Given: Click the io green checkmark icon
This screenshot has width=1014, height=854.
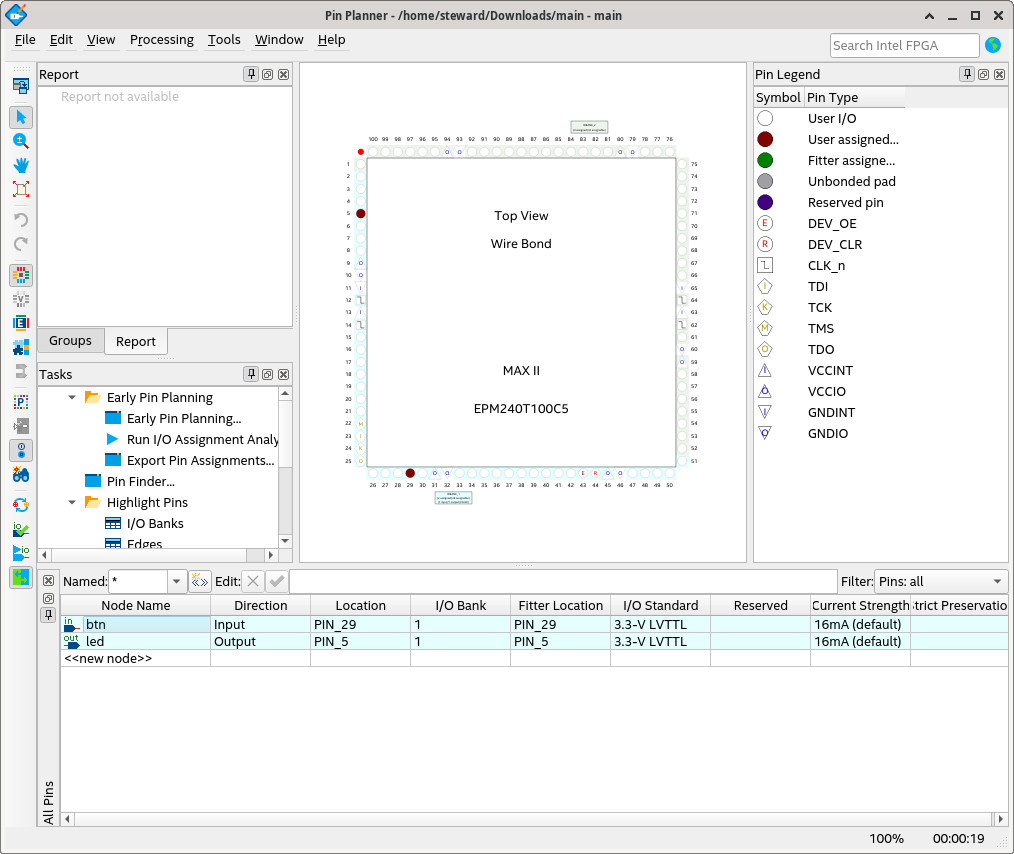Looking at the screenshot, I should (x=21, y=529).
